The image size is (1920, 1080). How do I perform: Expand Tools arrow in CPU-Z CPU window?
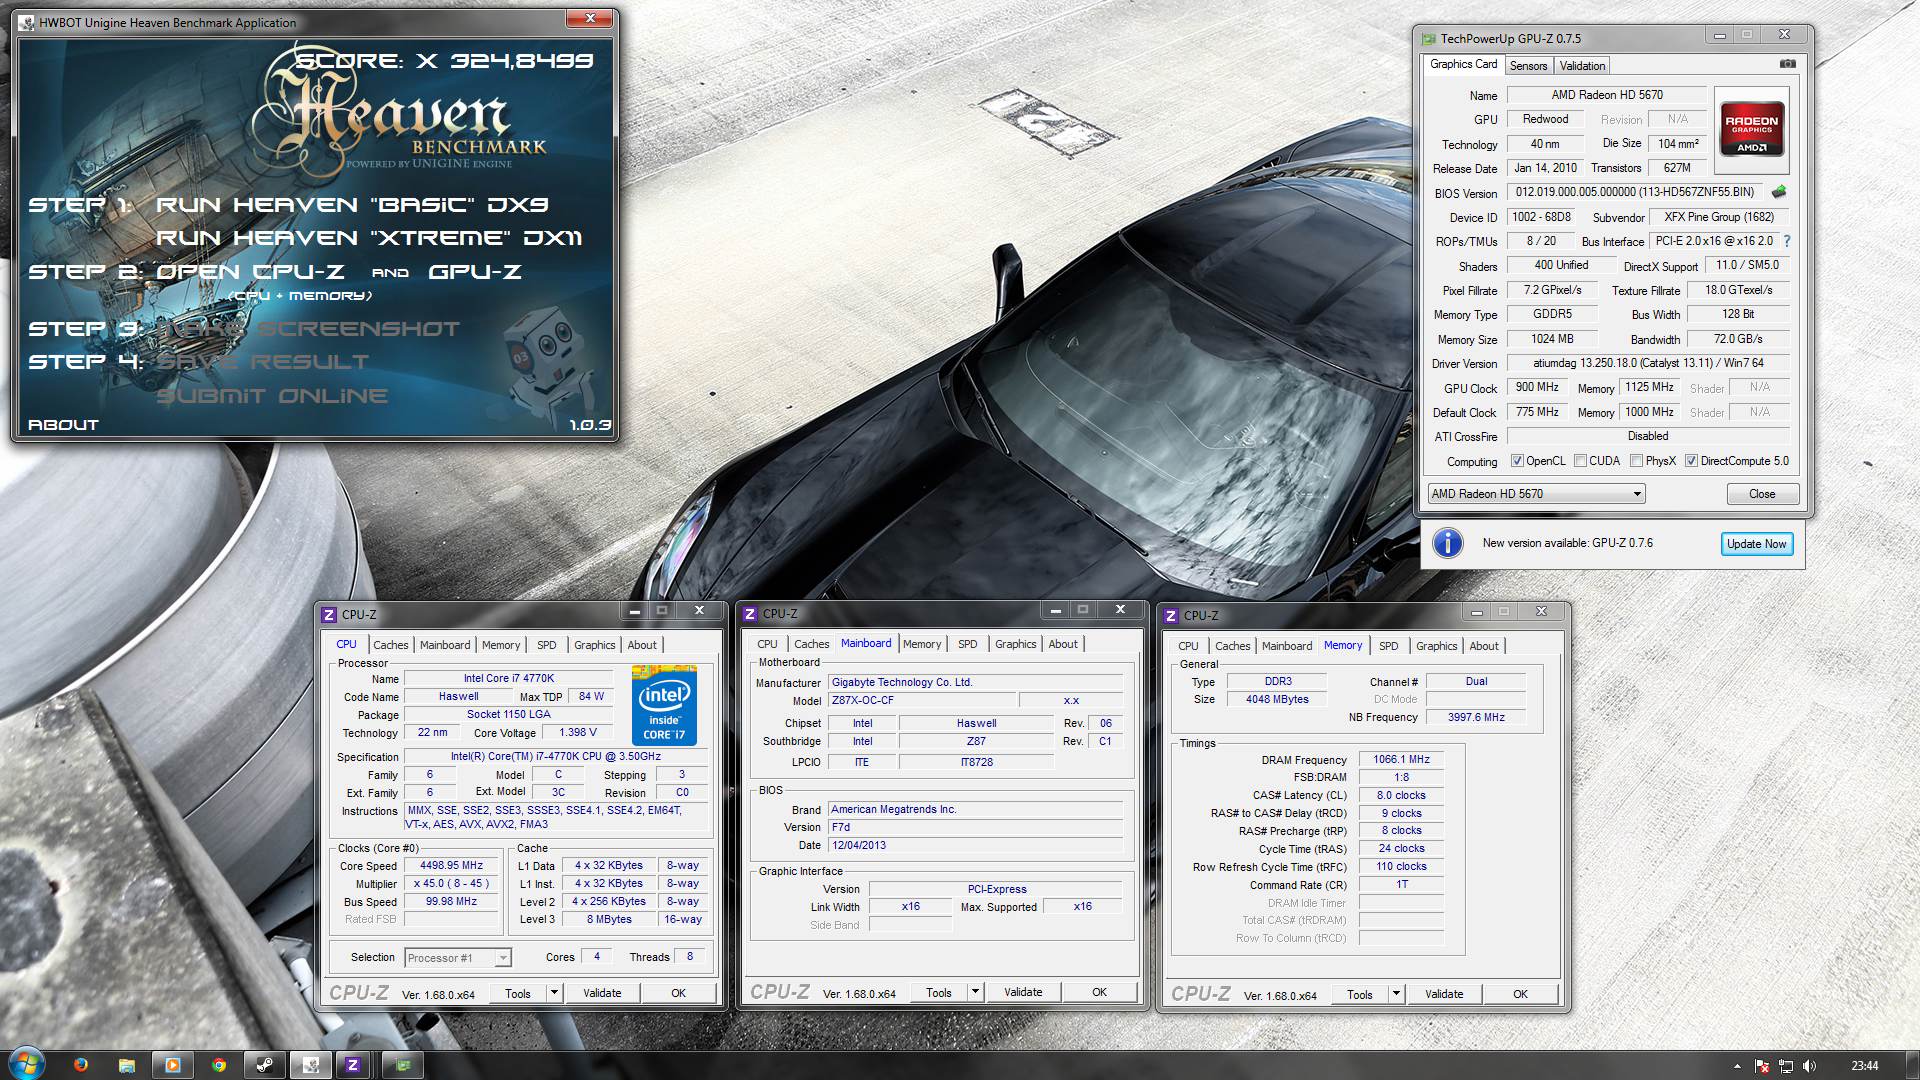click(554, 993)
